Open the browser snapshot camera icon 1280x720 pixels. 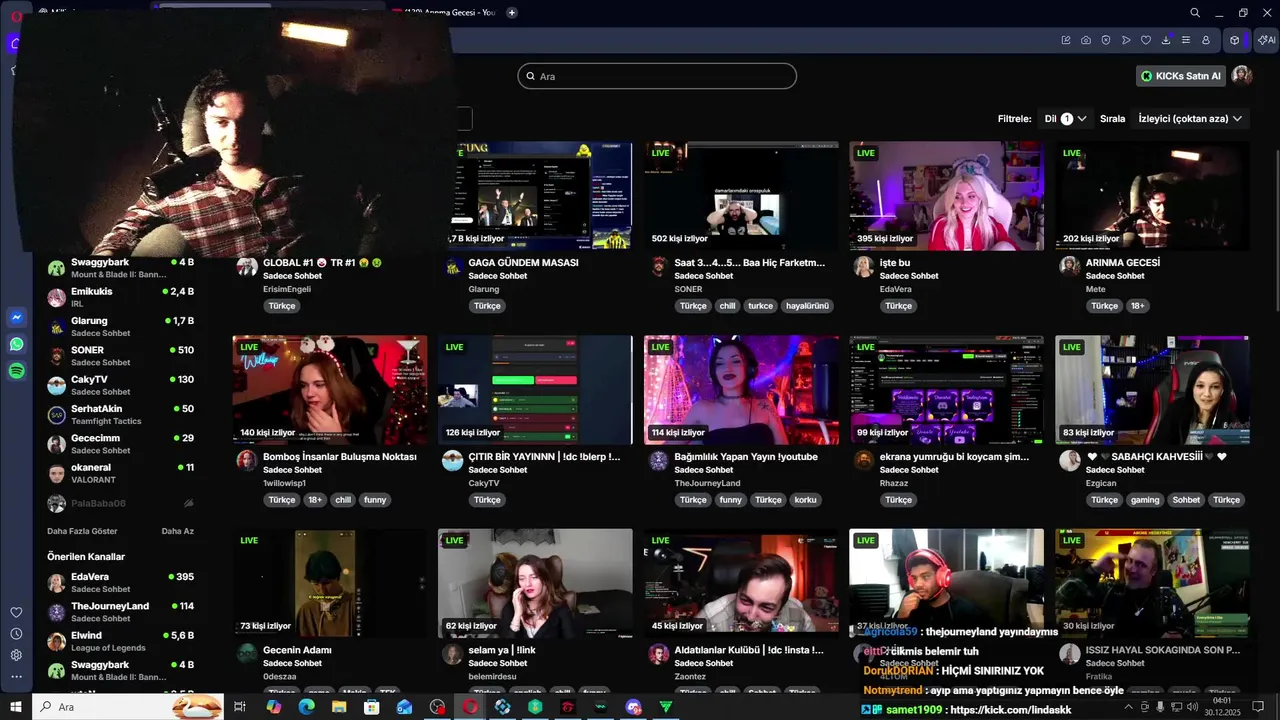click(1086, 40)
